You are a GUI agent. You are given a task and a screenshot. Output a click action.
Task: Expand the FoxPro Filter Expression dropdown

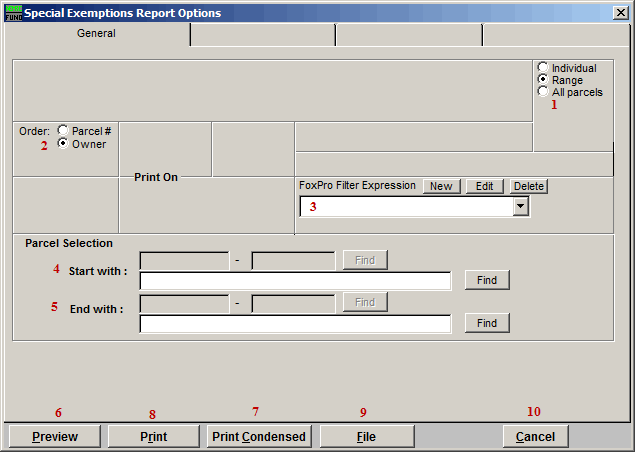520,207
